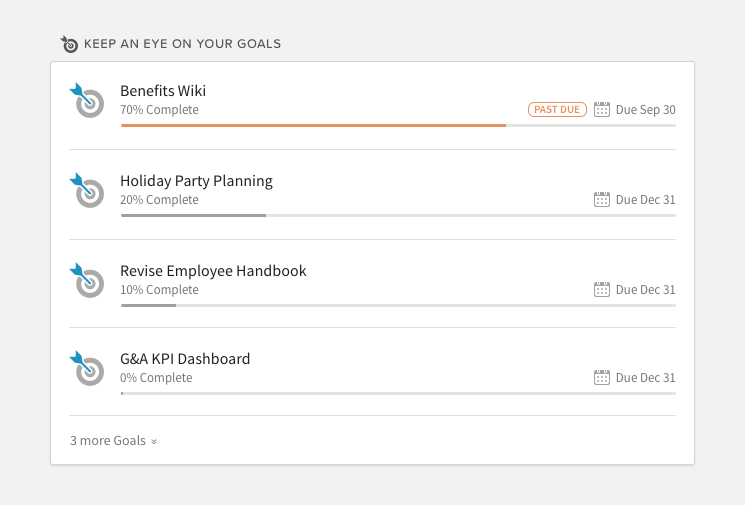
Task: Click the Revise Employee Handbook target icon
Action: coord(87,280)
